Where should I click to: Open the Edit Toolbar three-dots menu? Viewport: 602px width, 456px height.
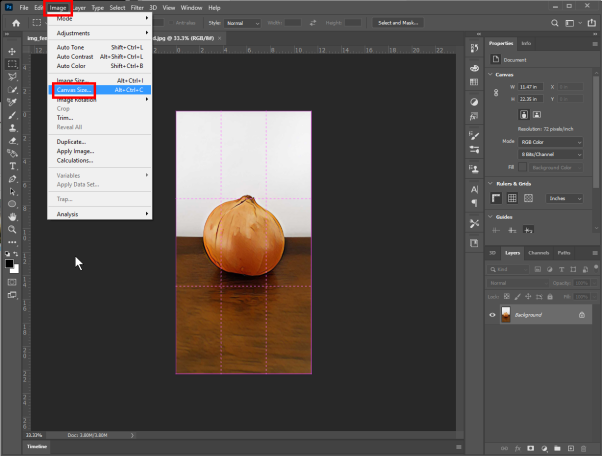(x=12, y=242)
